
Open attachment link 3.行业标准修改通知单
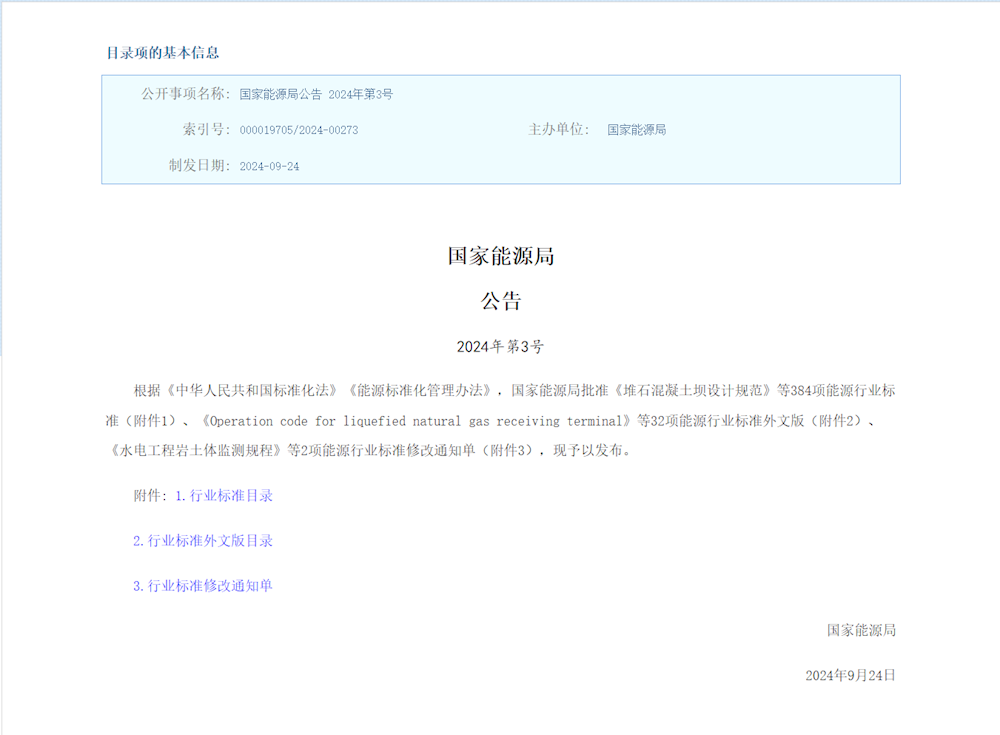[x=203, y=586]
